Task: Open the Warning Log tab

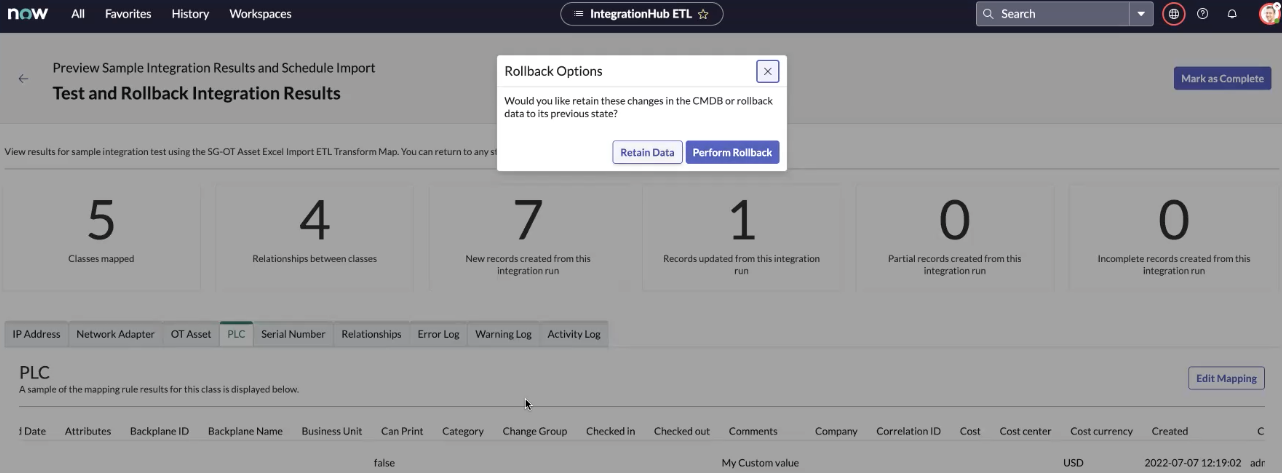Action: coord(503,334)
